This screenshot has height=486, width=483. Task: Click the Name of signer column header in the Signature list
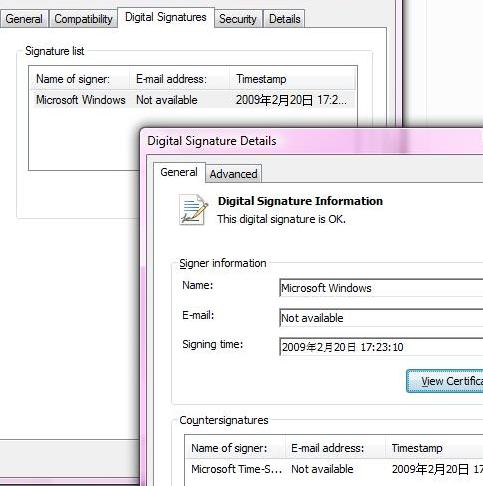[x=80, y=79]
